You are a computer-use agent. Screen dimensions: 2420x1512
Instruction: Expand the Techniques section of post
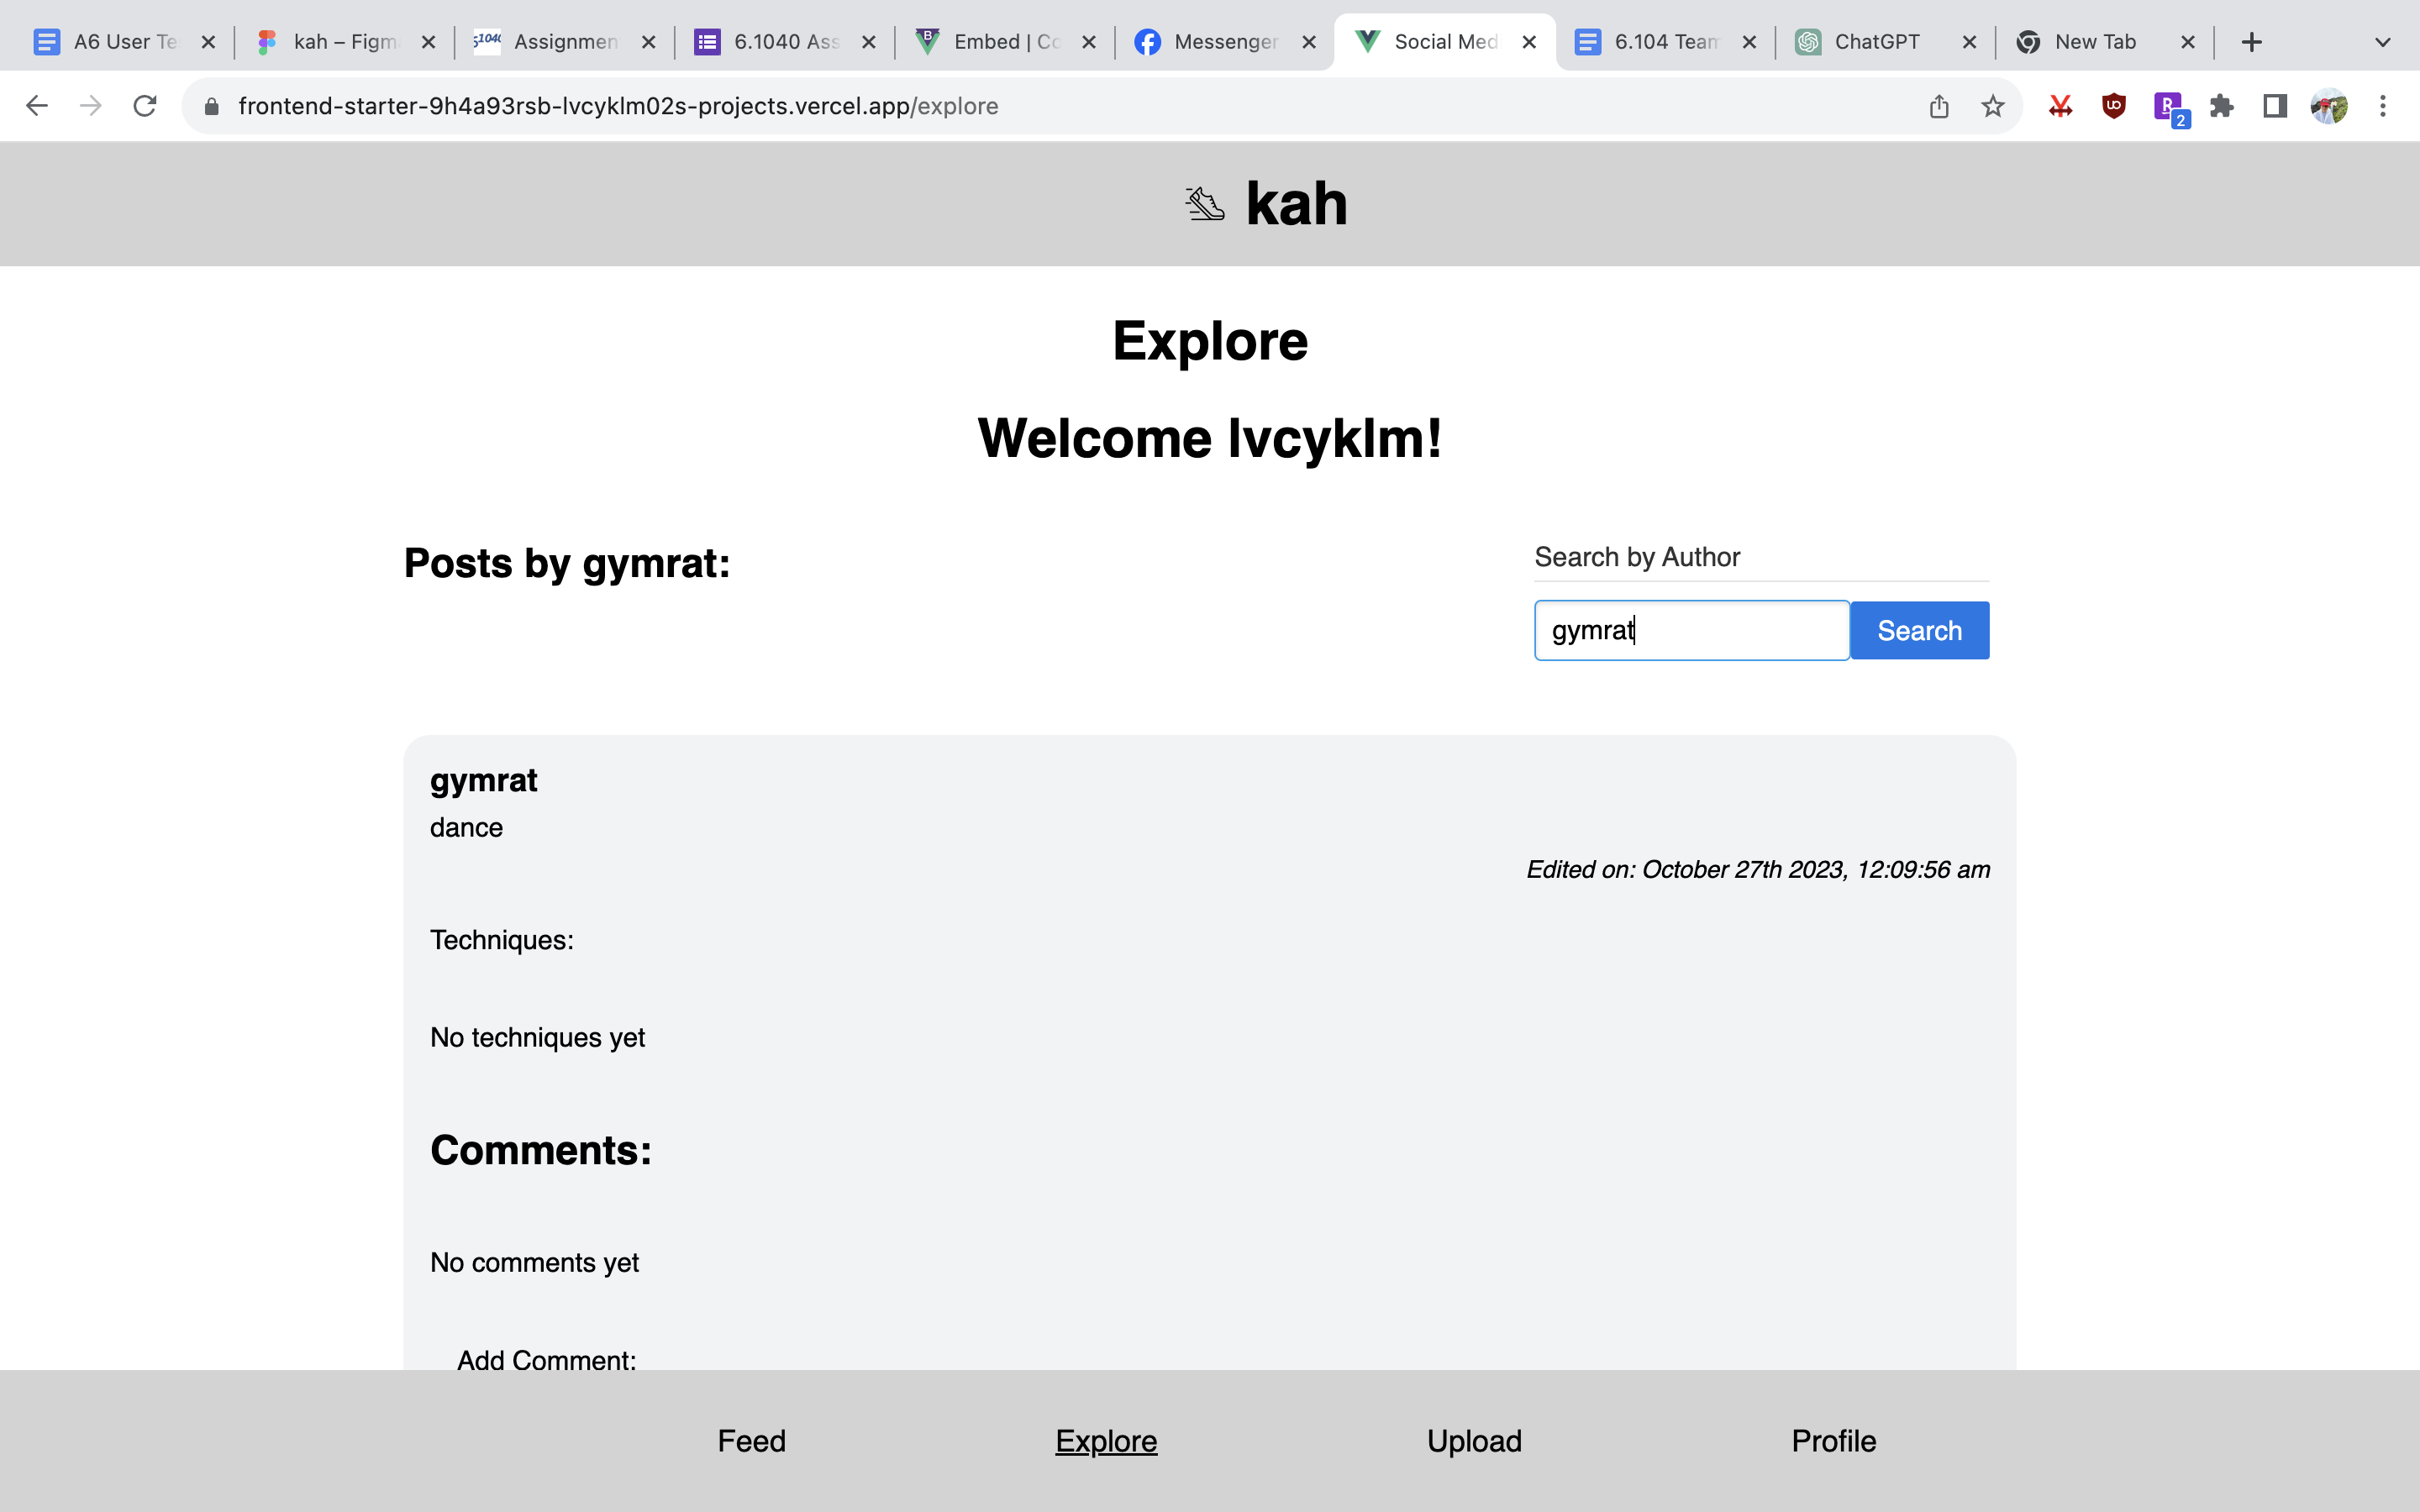(502, 941)
